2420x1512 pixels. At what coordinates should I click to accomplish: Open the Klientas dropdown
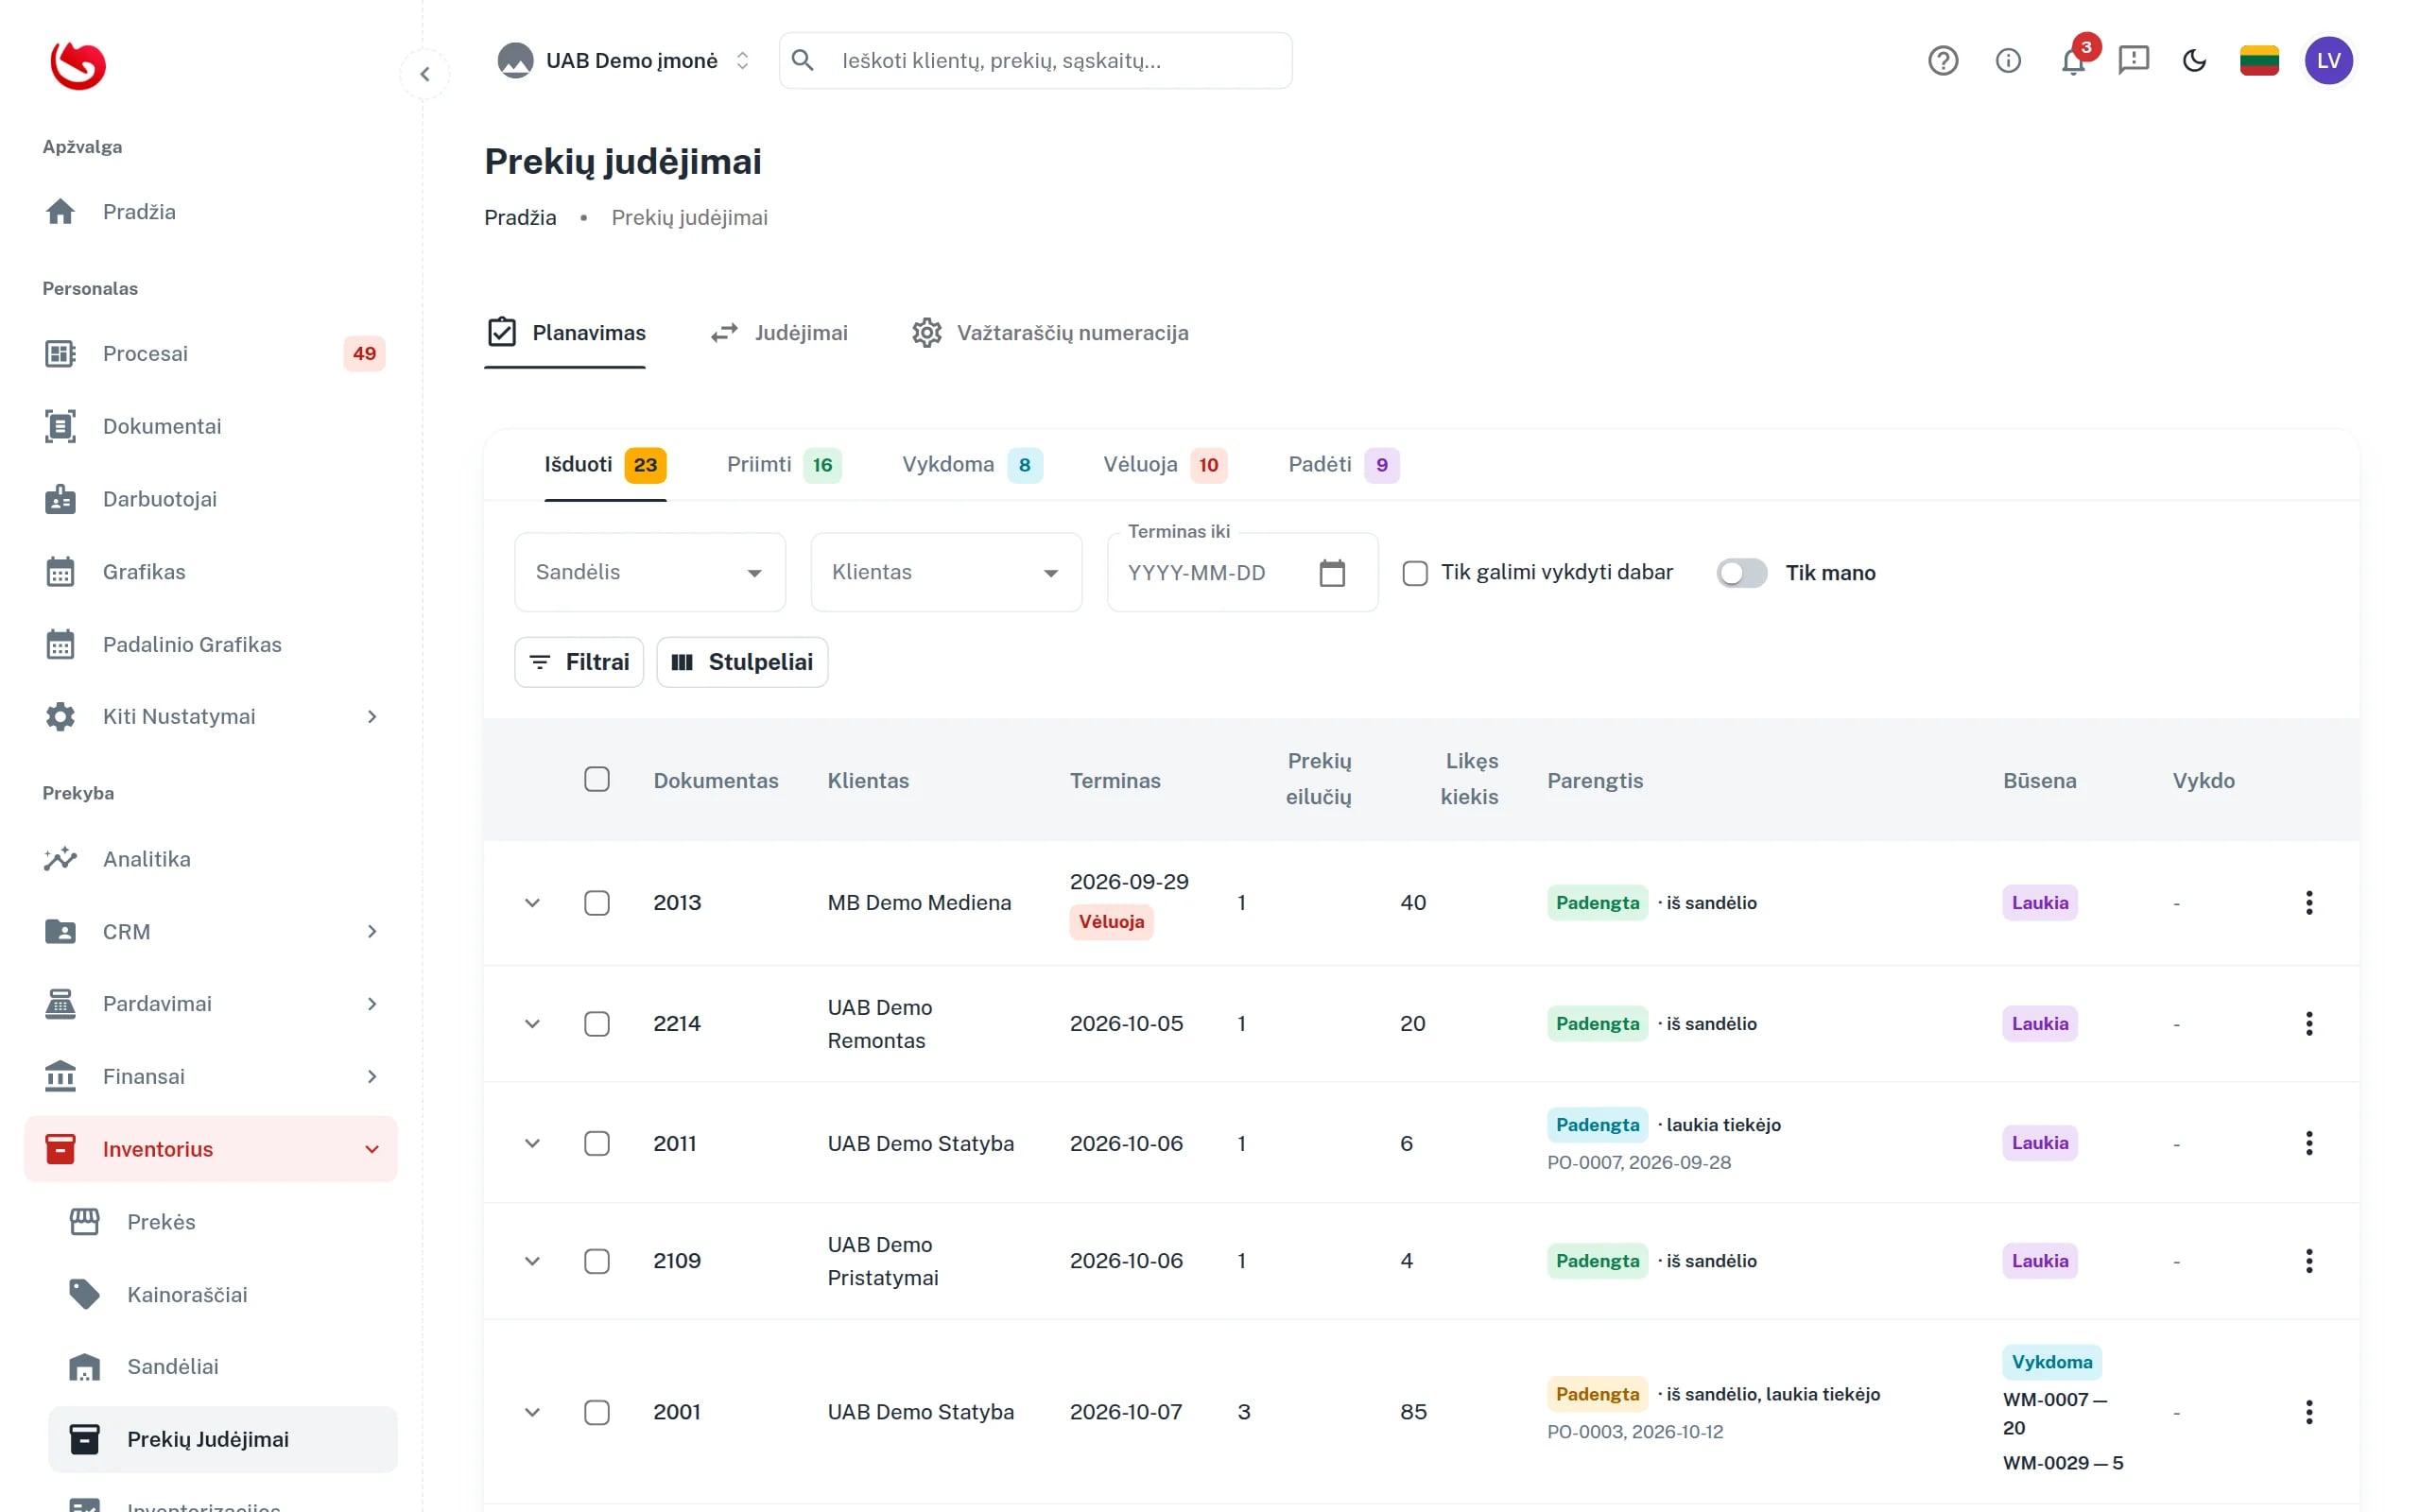point(946,572)
